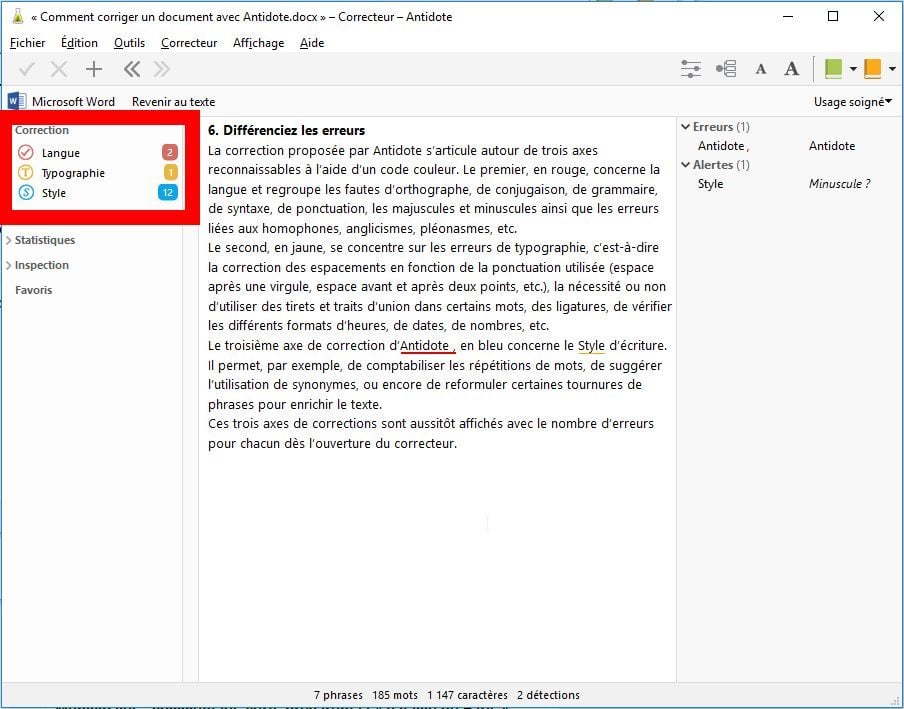The height and width of the screenshot is (709, 904).
Task: Click the underlined word 'Style' in the text
Action: pos(591,346)
